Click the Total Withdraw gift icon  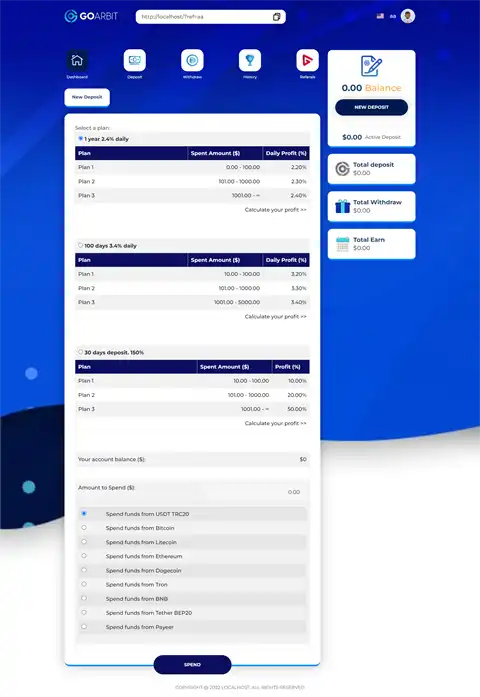[x=343, y=206]
